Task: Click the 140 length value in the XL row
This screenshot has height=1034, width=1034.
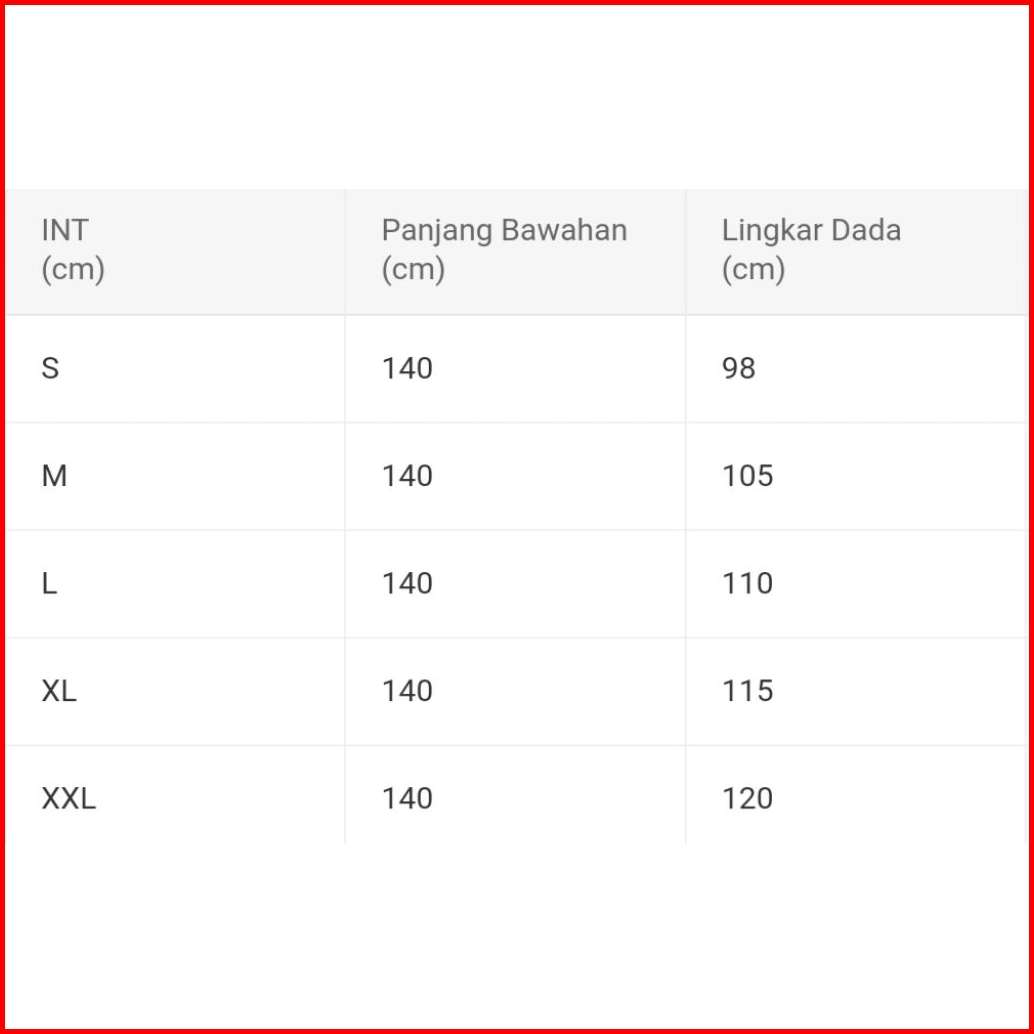Action: (407, 692)
